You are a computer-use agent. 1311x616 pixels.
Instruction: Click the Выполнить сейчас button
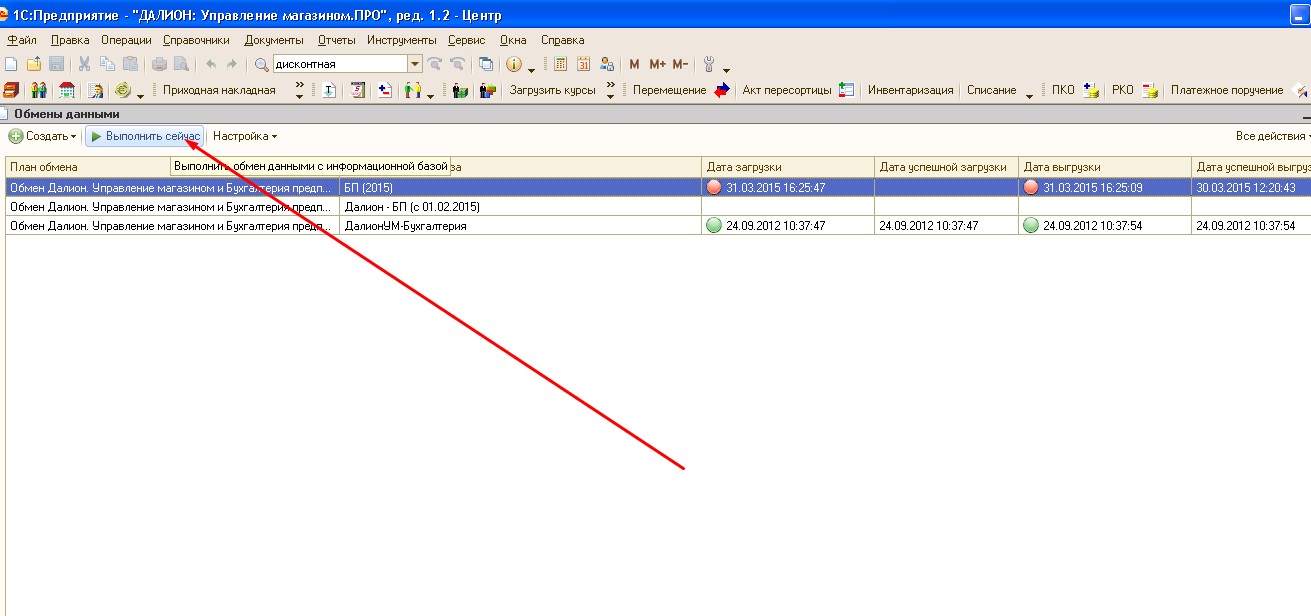[145, 136]
